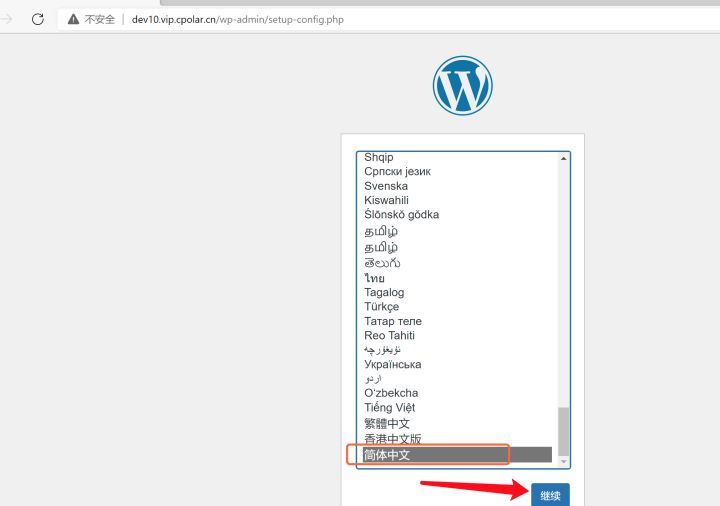The image size is (720, 506).
Task: Select Kiswahili language option
Action: pos(458,200)
